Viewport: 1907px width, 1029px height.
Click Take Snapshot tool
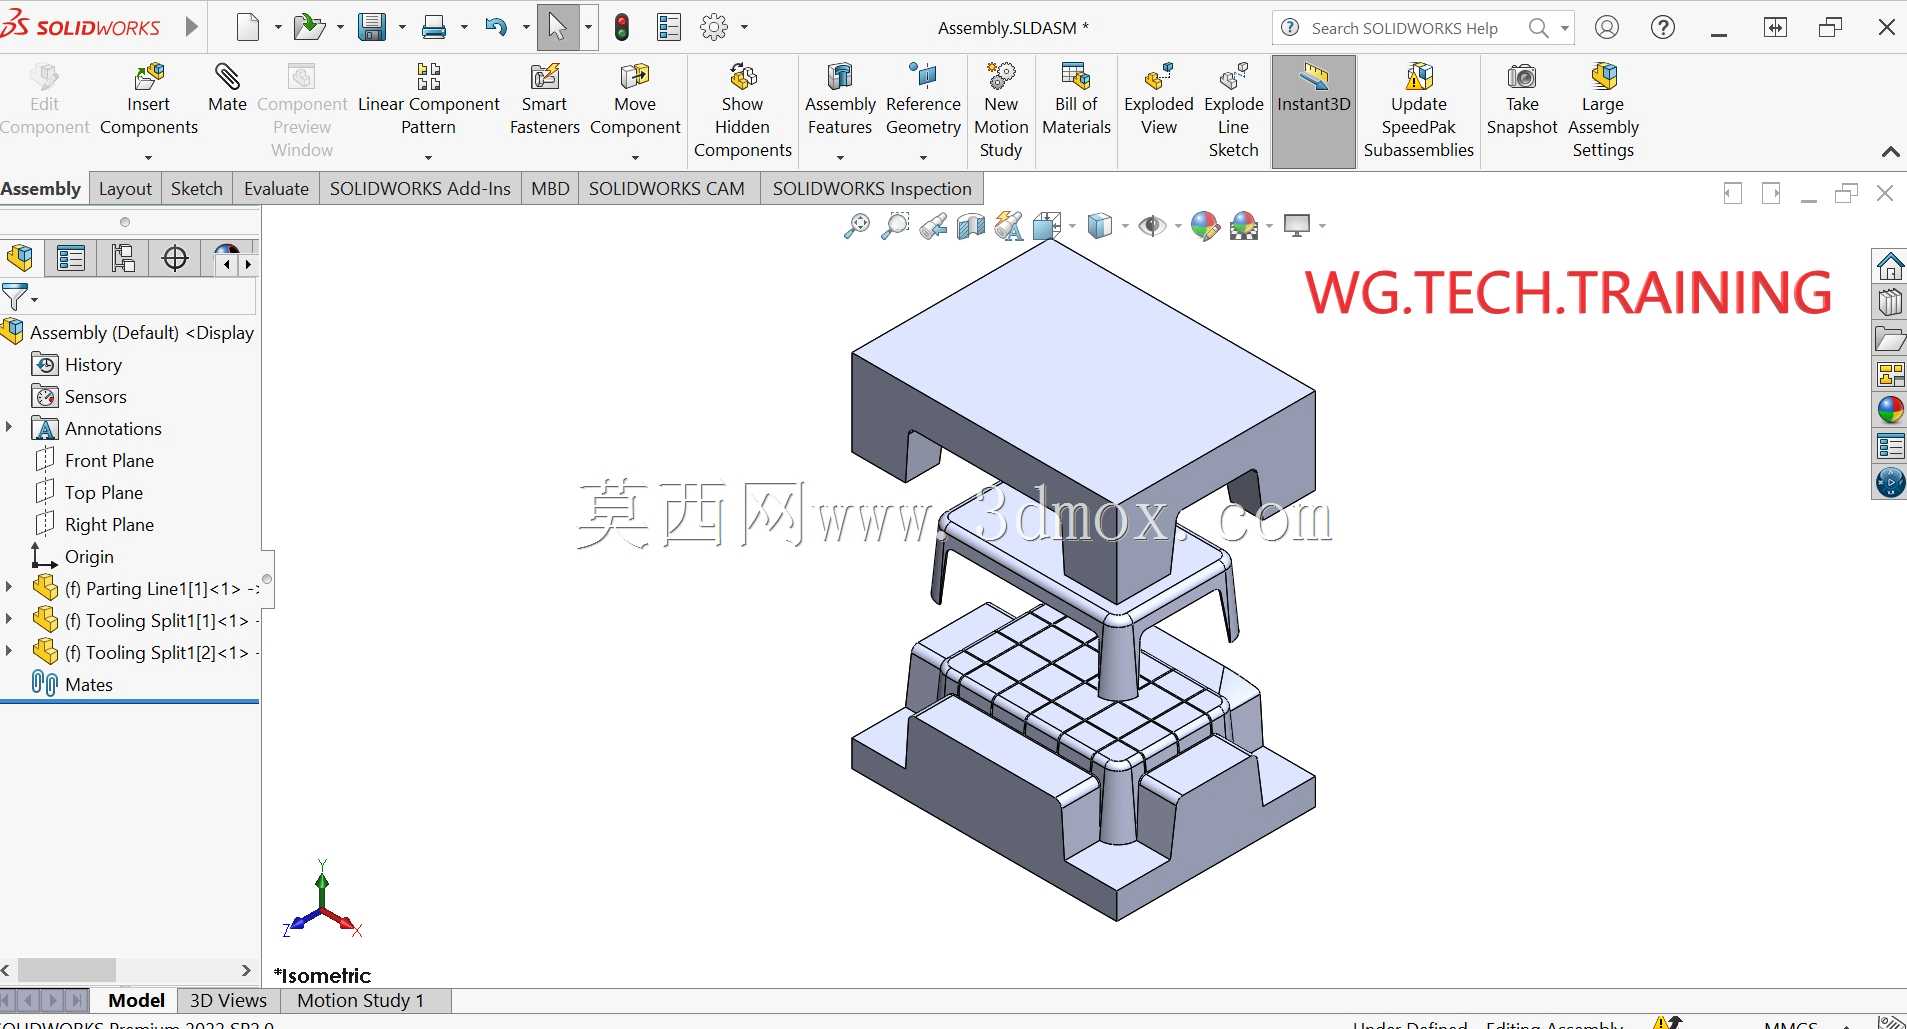pyautogui.click(x=1522, y=100)
